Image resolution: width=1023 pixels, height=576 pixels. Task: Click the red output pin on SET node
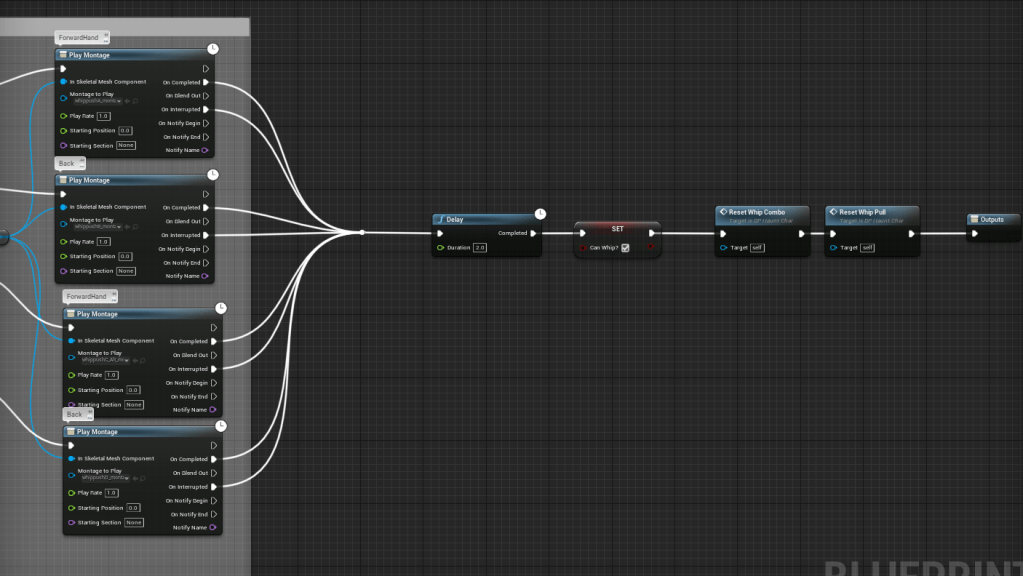point(650,246)
